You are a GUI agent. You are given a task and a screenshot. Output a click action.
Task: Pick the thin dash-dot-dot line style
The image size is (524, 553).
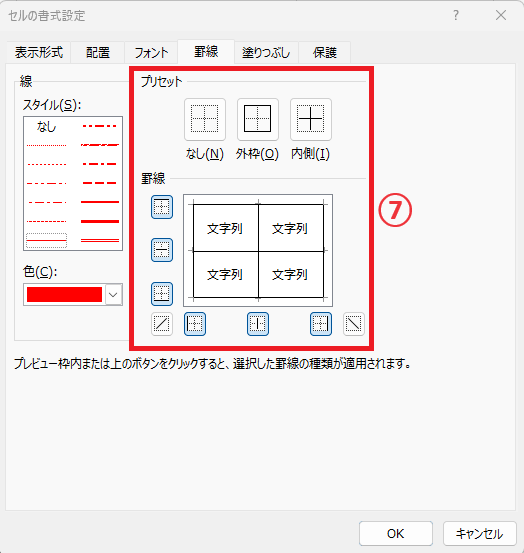(47, 183)
